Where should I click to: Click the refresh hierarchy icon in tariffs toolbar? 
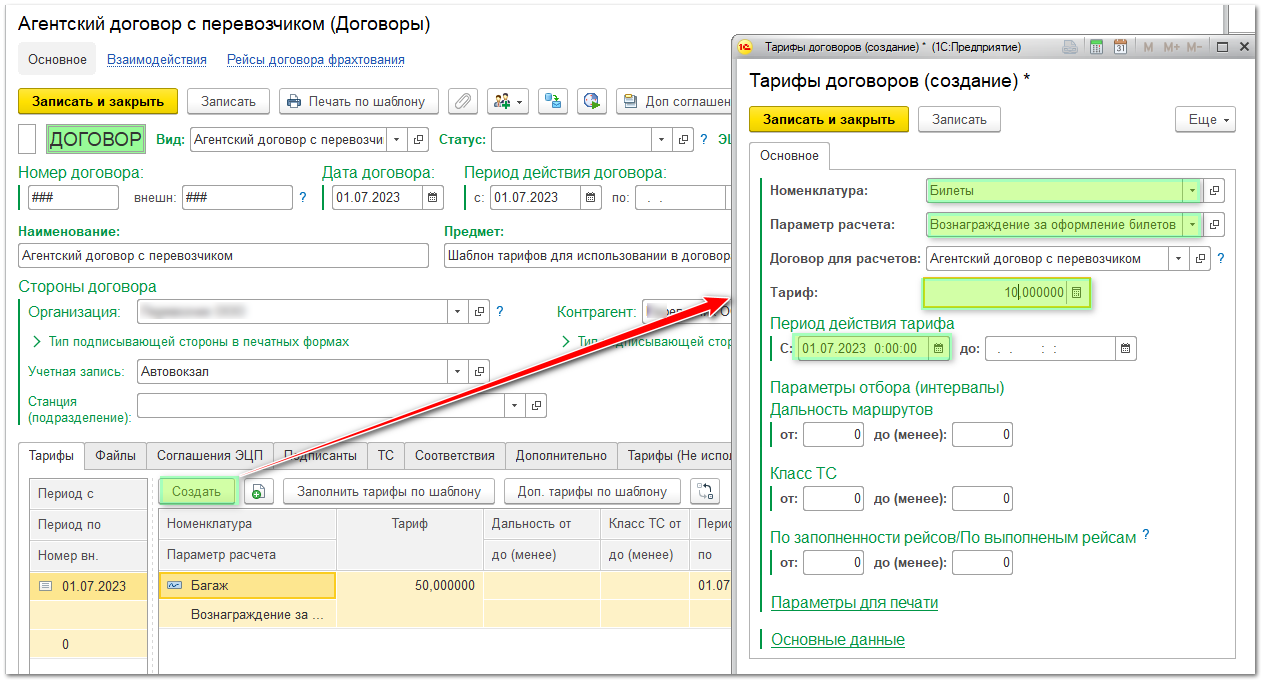pyautogui.click(x=705, y=491)
